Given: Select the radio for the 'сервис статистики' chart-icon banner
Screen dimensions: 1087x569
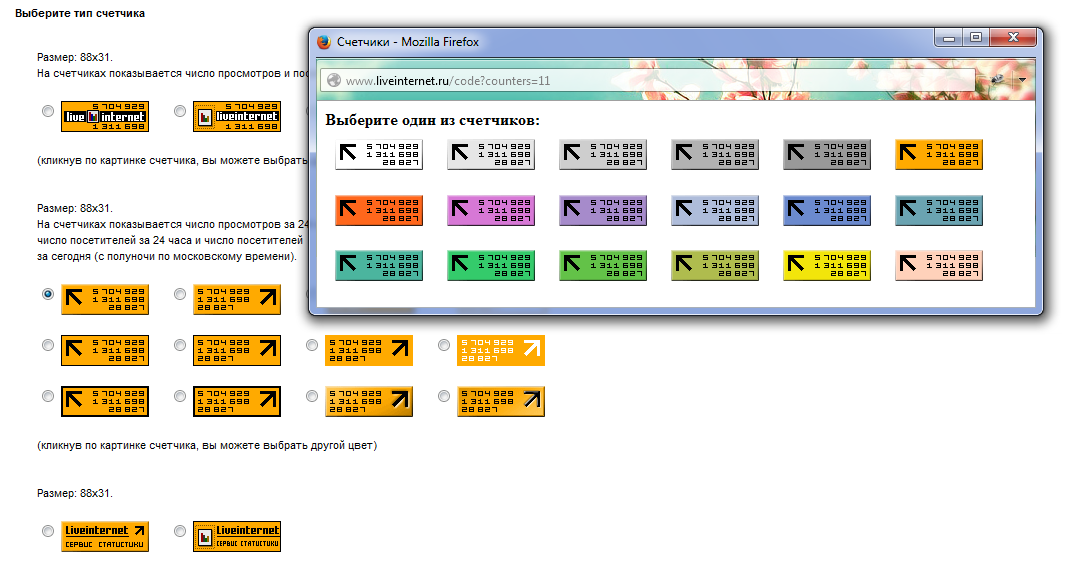Looking at the screenshot, I should coord(180,531).
